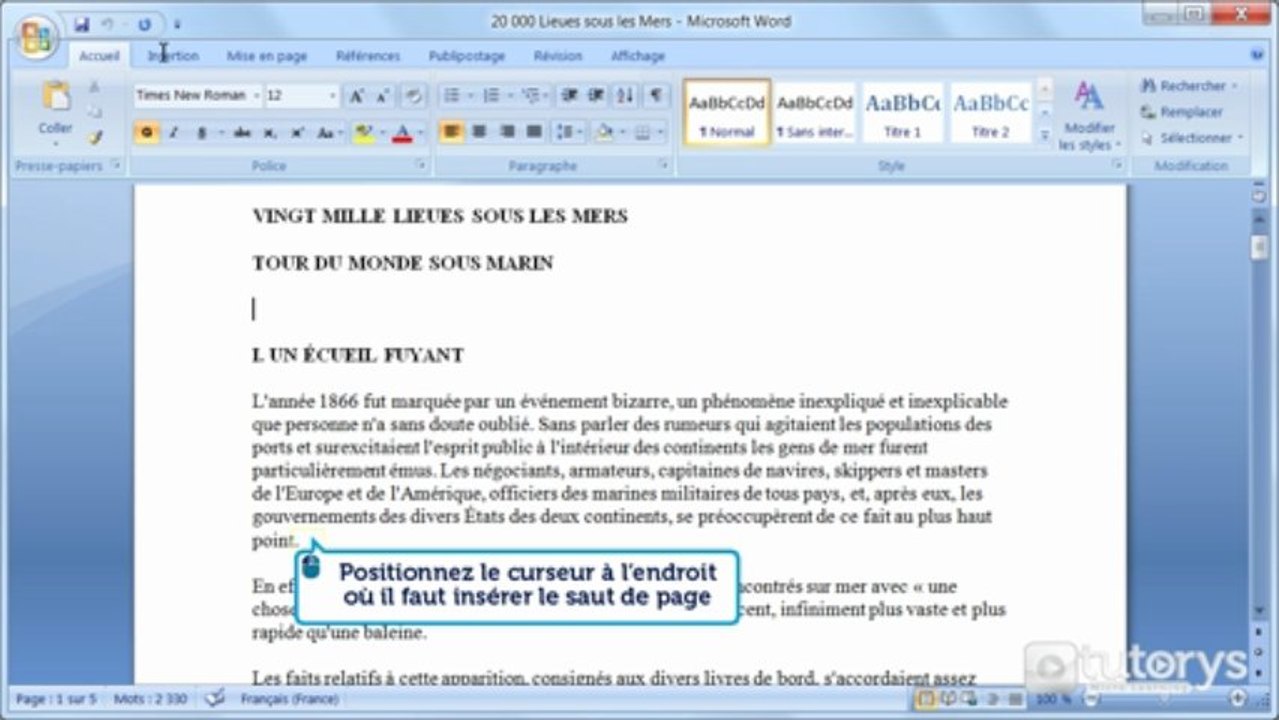The height and width of the screenshot is (720, 1279).
Task: Switch to the Révision tab
Action: (x=558, y=56)
